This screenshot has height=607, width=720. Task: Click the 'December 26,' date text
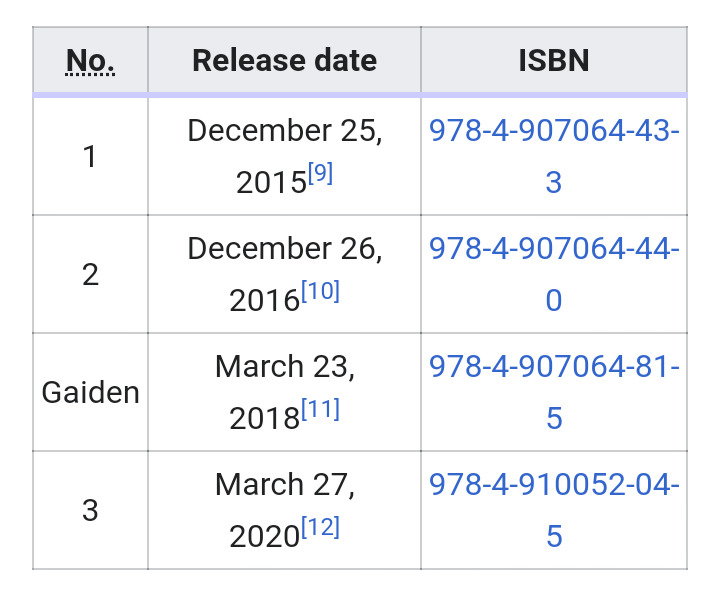[284, 250]
